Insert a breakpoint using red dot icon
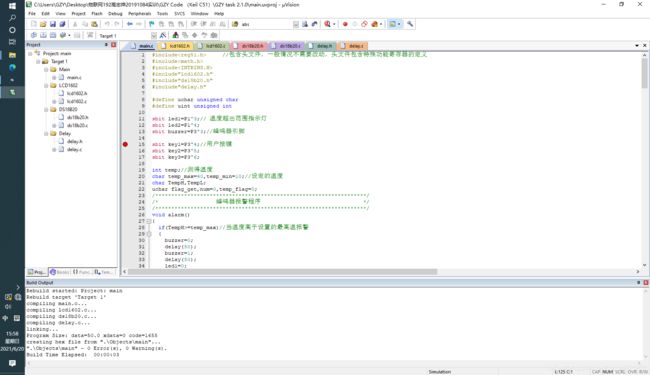650x375 pixels. coord(345,24)
